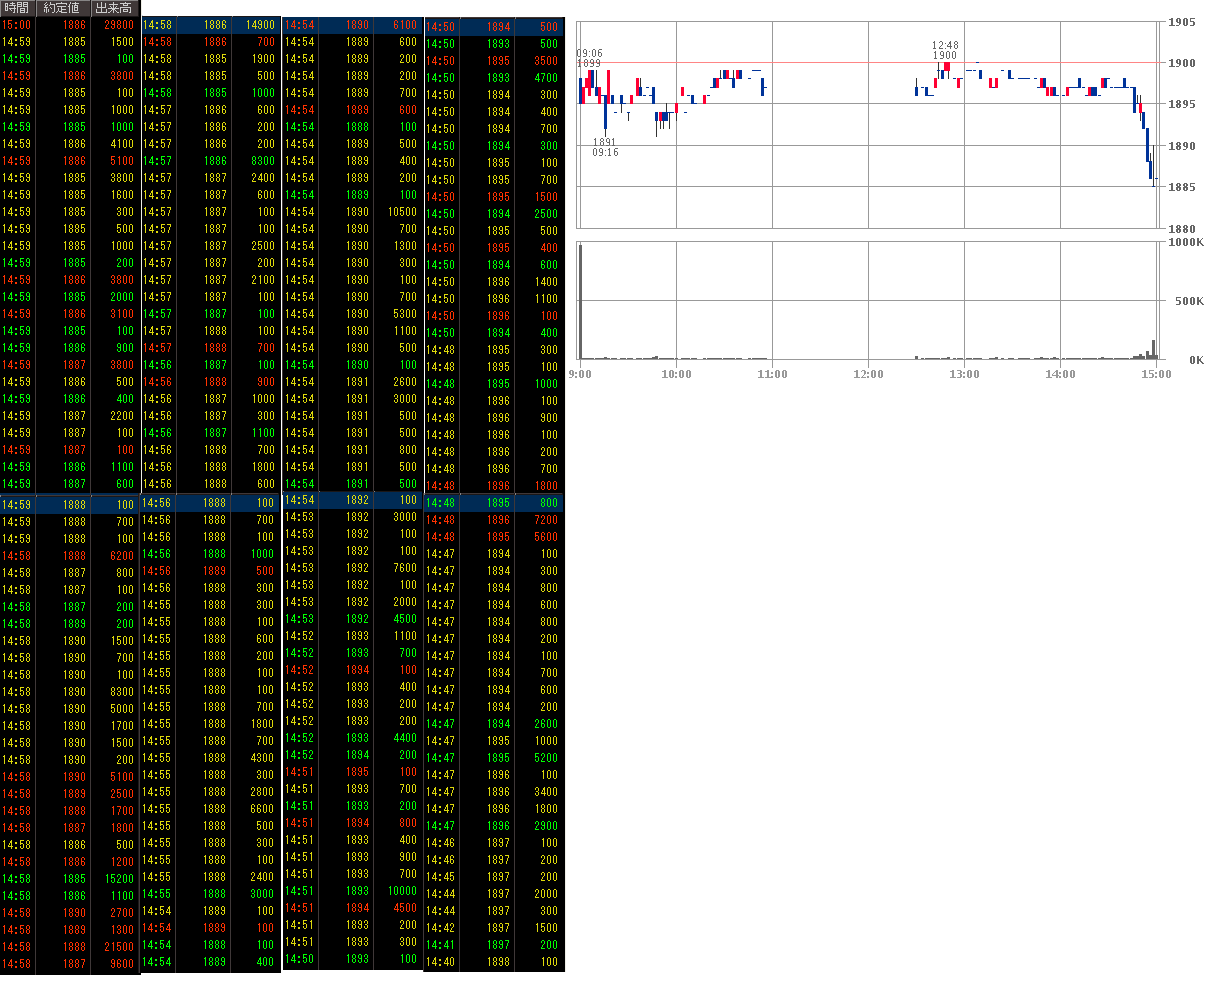Image resolution: width=1212 pixels, height=982 pixels.
Task: Select the 14:54 trade with 10500 volume
Action: (x=353, y=212)
